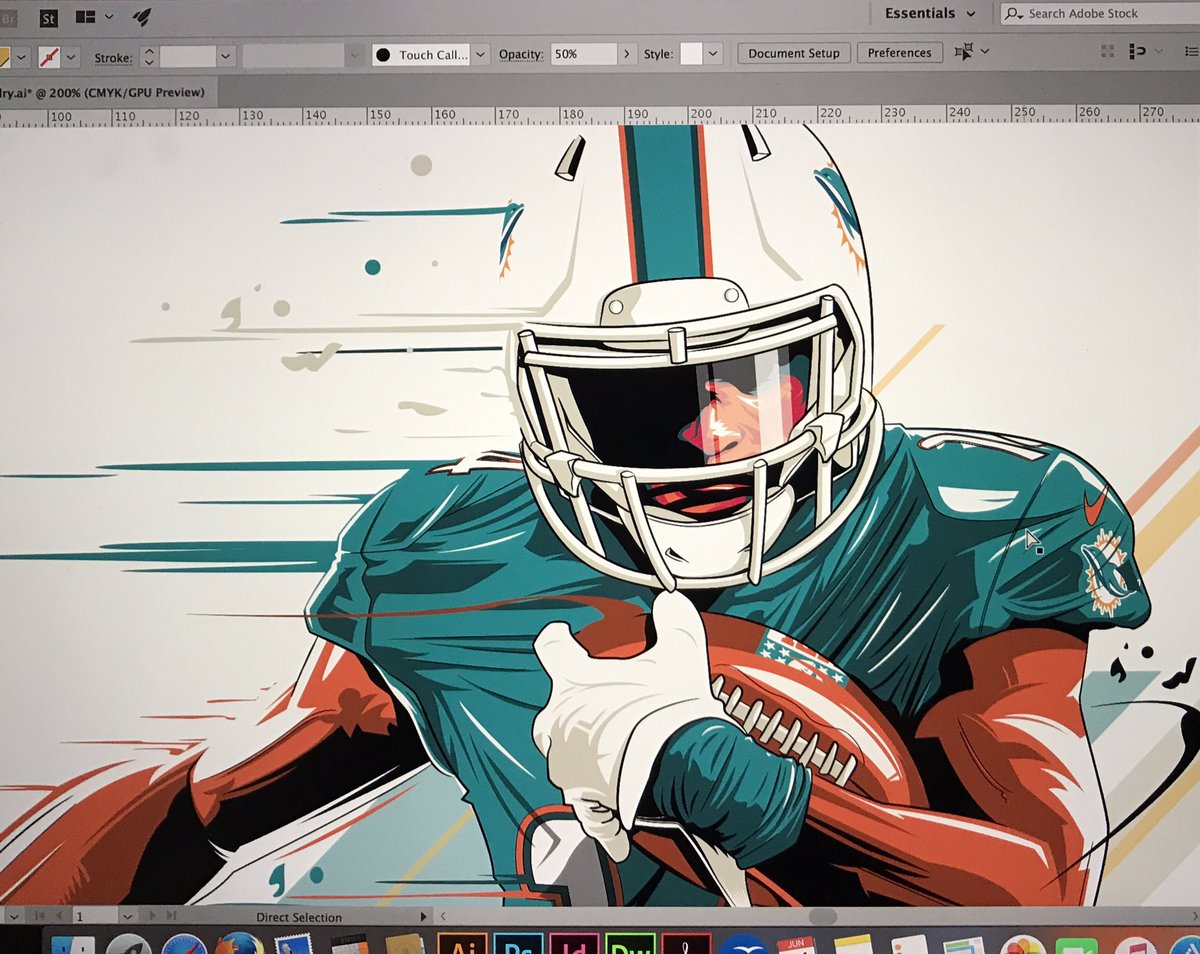Image resolution: width=1200 pixels, height=954 pixels.
Task: Click the GPU performance rocket icon
Action: tap(141, 16)
